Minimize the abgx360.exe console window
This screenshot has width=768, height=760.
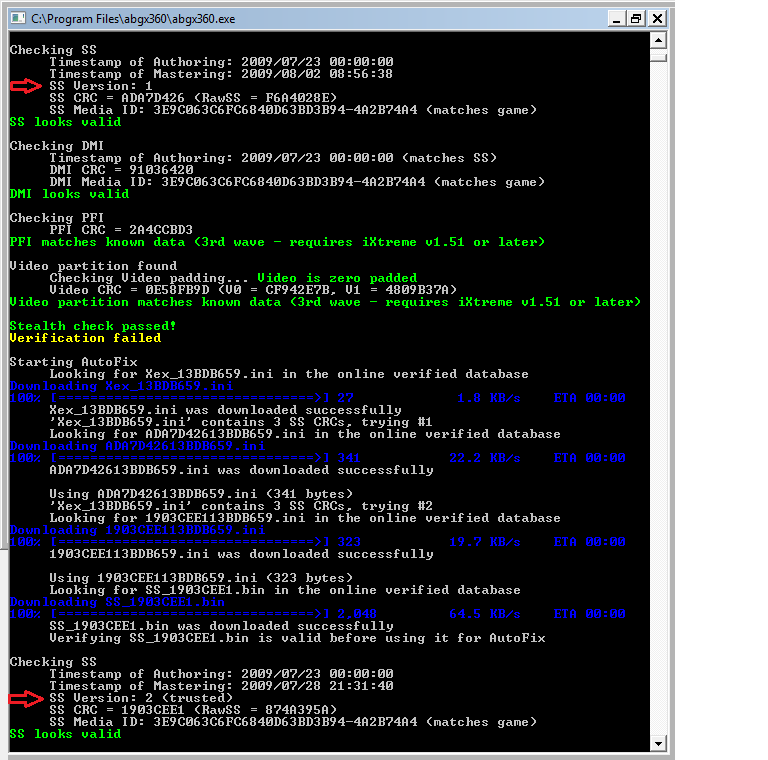click(617, 19)
